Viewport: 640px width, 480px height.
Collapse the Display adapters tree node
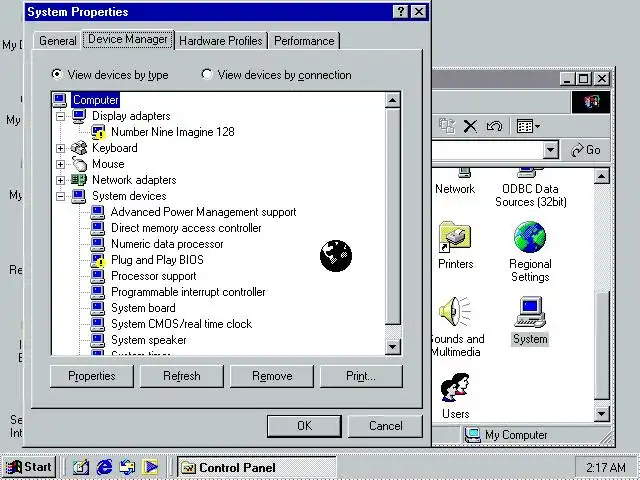click(60, 116)
